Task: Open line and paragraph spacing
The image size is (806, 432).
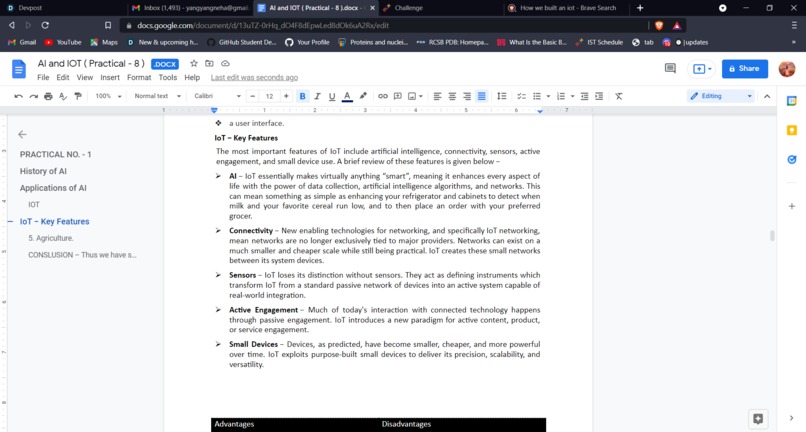Action: [x=502, y=96]
